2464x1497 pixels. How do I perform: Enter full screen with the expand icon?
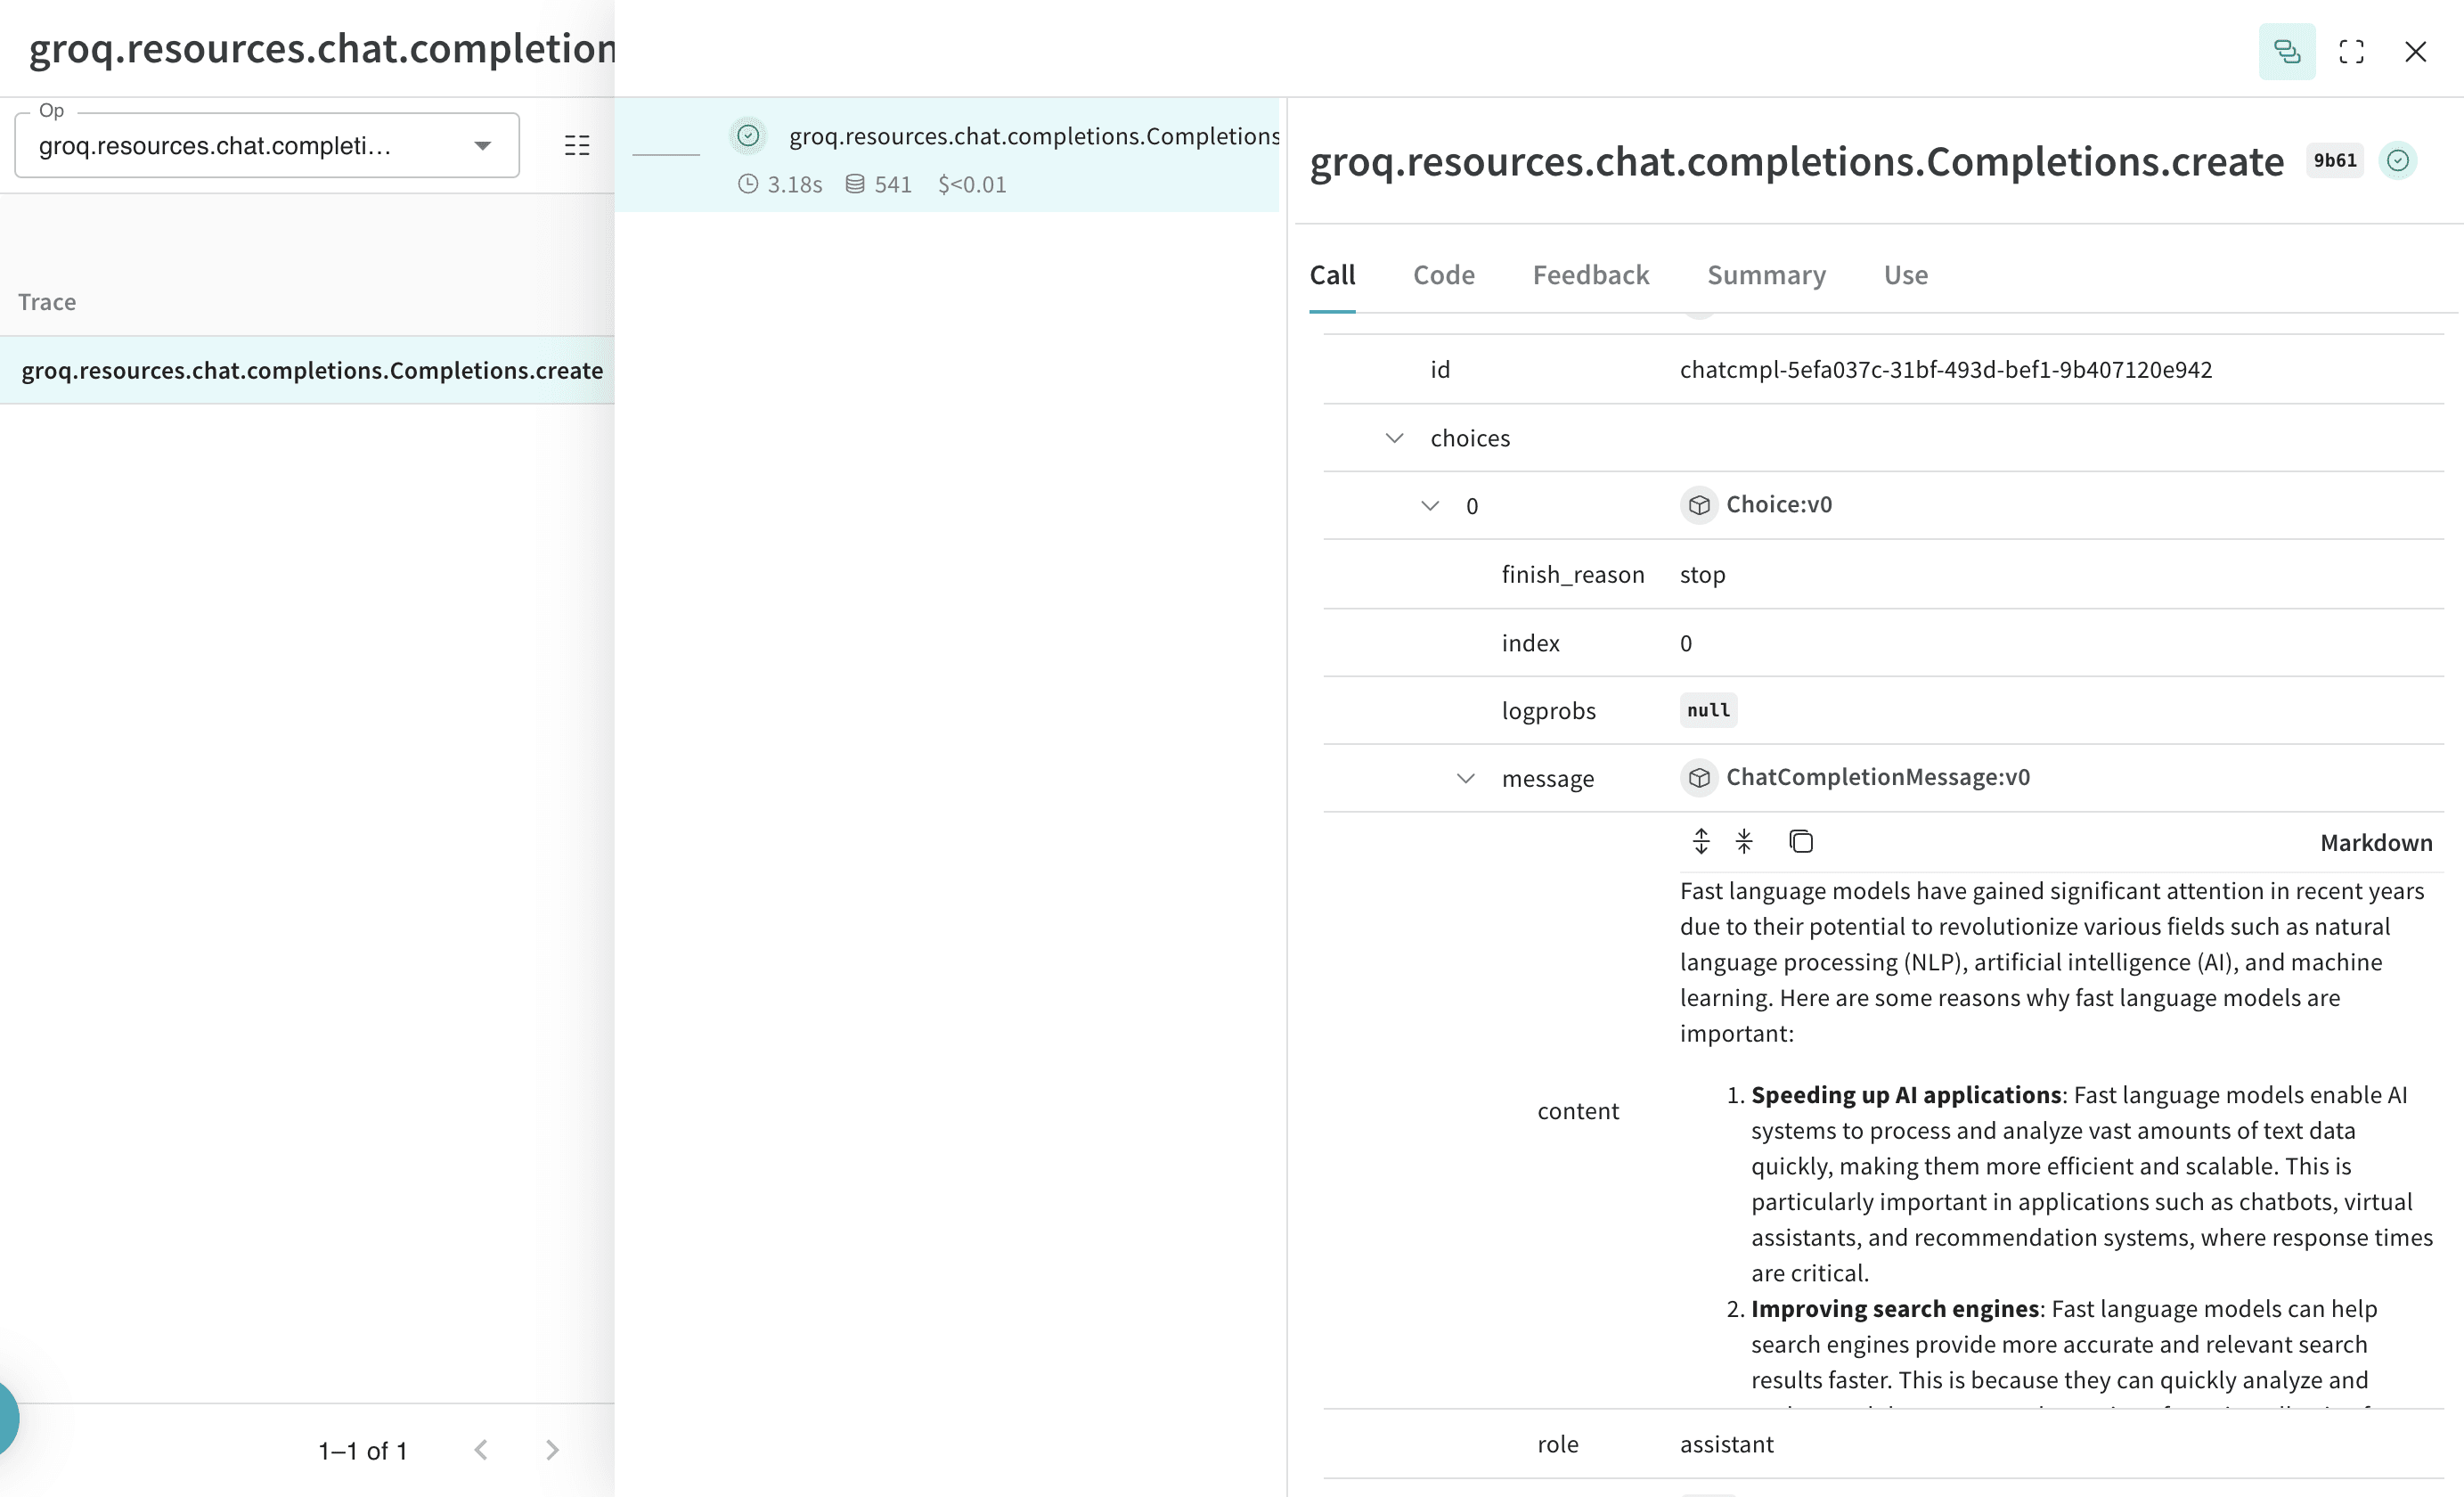[x=2351, y=51]
